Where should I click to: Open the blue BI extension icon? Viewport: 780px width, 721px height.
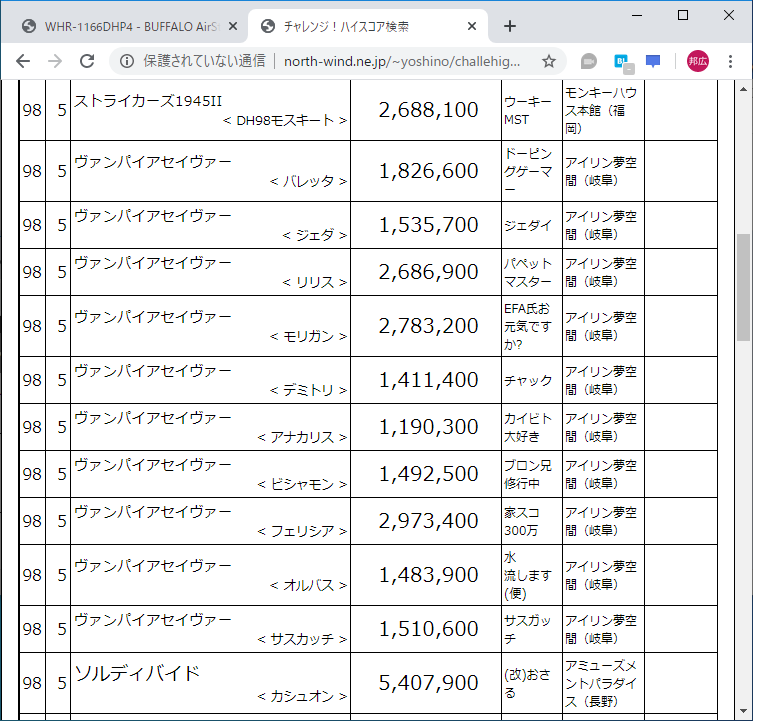pyautogui.click(x=622, y=62)
